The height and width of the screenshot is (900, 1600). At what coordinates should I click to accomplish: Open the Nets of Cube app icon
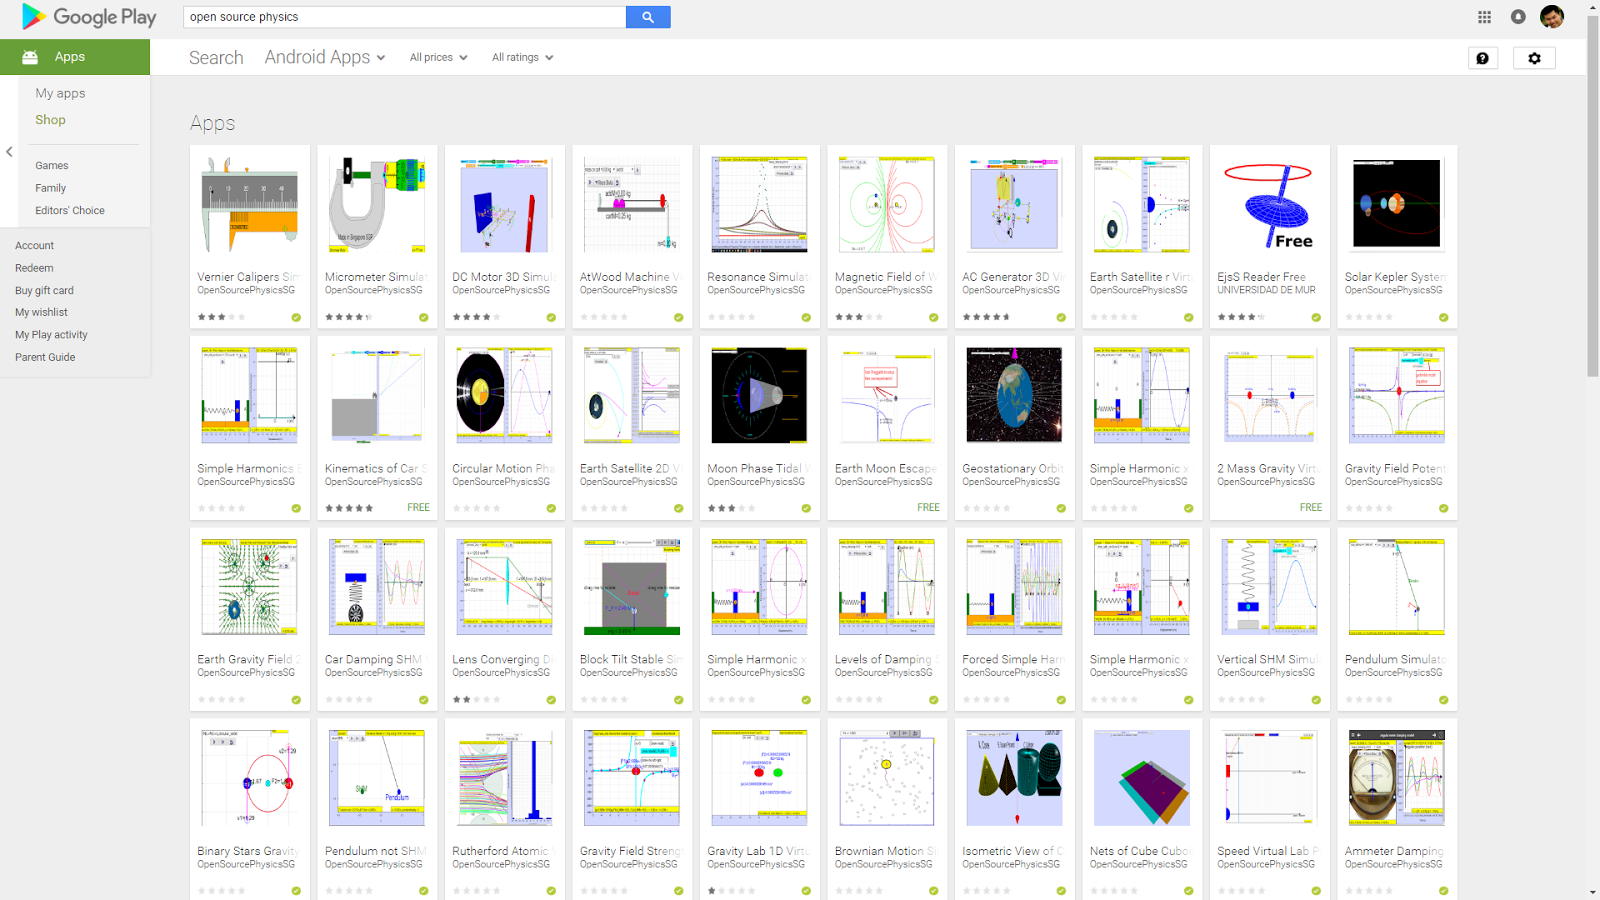click(x=1142, y=777)
